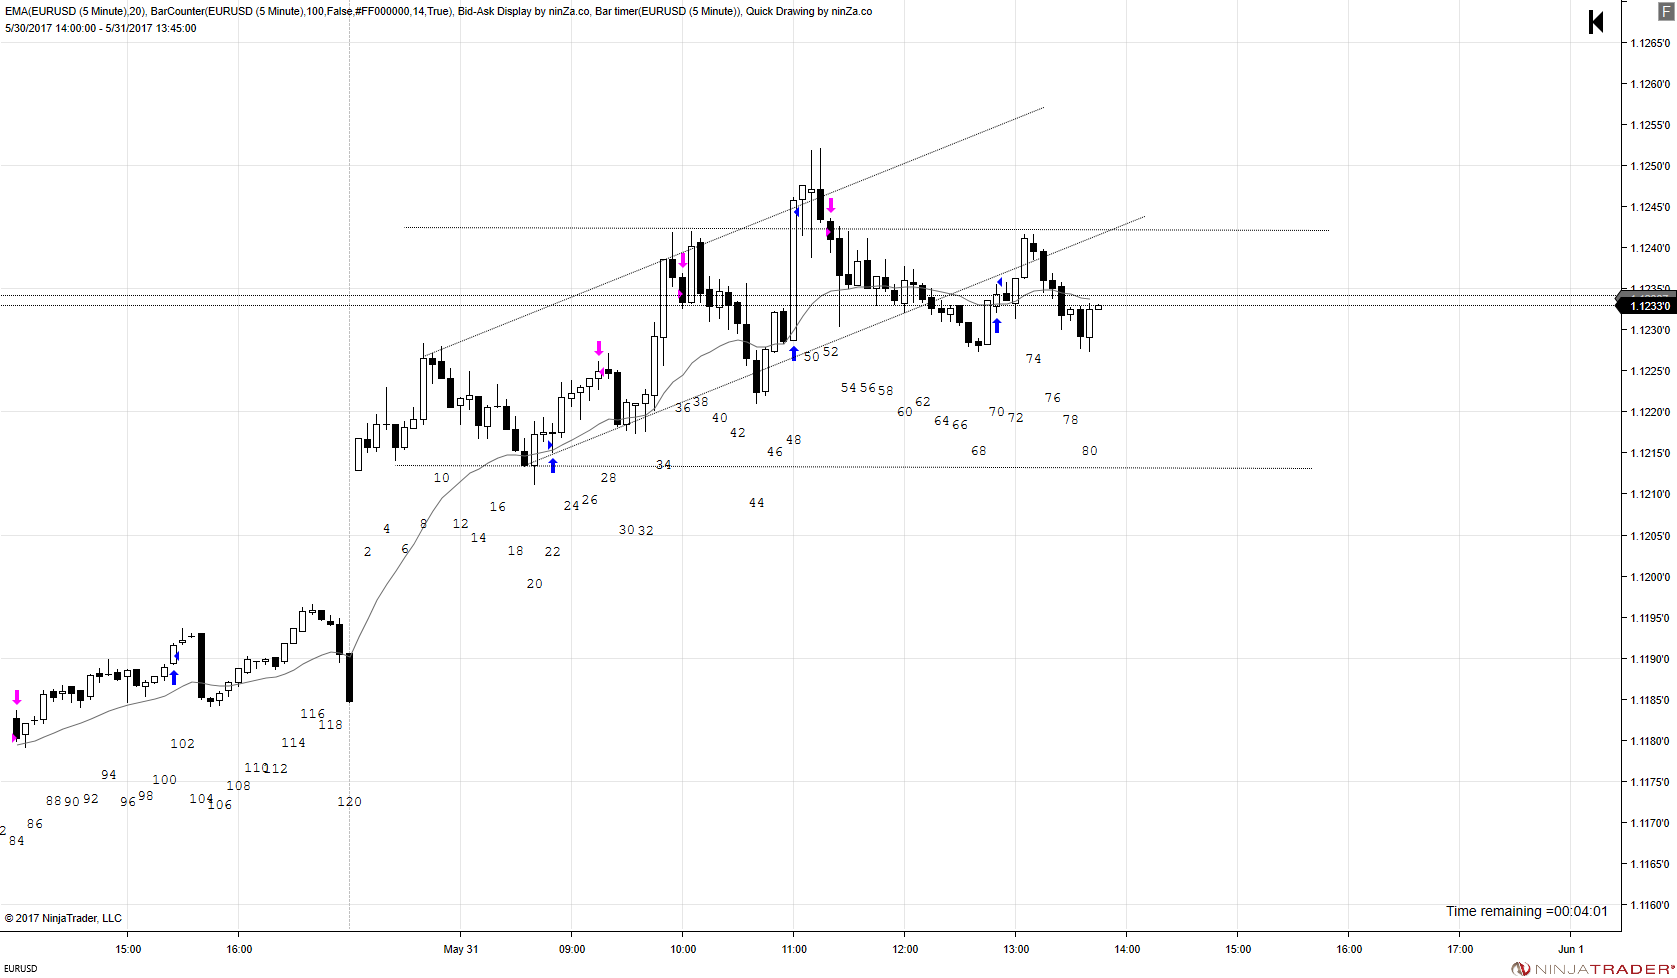1677x978 pixels.
Task: Click bar counter number 20
Action: tap(535, 584)
